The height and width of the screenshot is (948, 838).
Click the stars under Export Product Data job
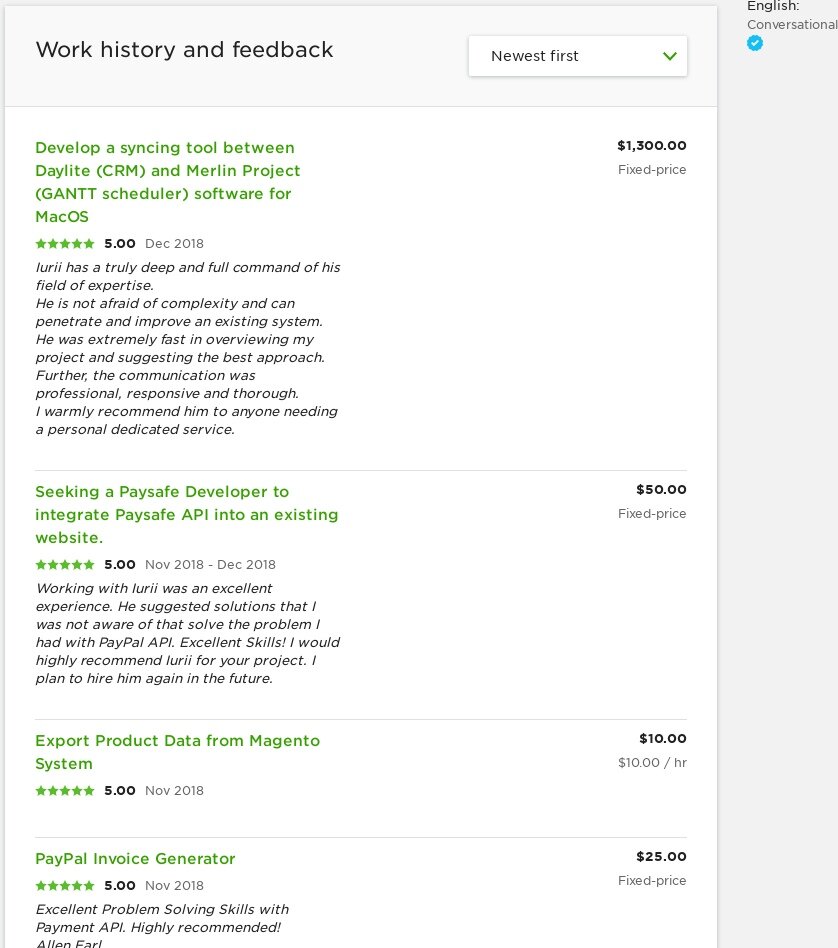pyautogui.click(x=65, y=791)
